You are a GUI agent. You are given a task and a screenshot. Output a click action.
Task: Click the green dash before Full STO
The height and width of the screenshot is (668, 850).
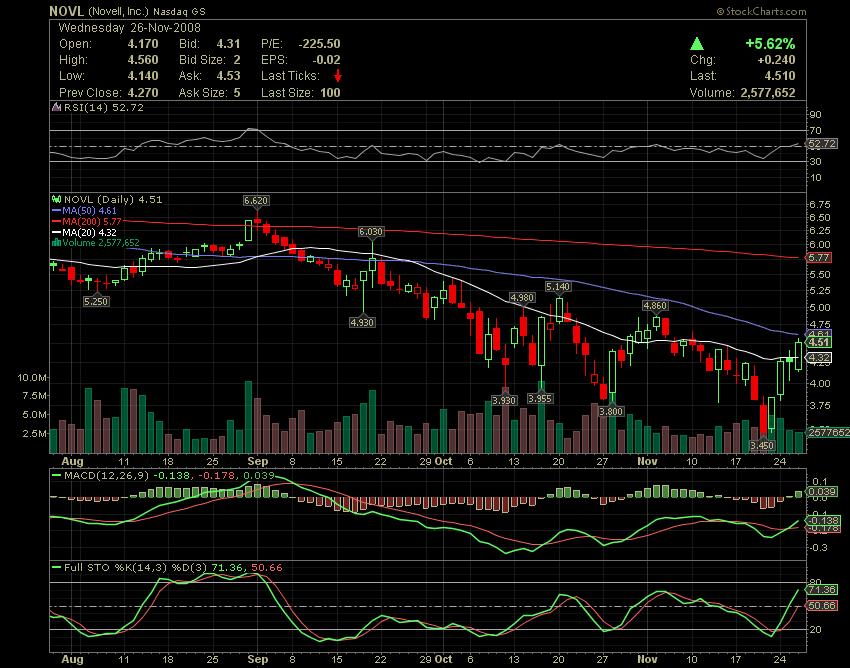pos(56,568)
